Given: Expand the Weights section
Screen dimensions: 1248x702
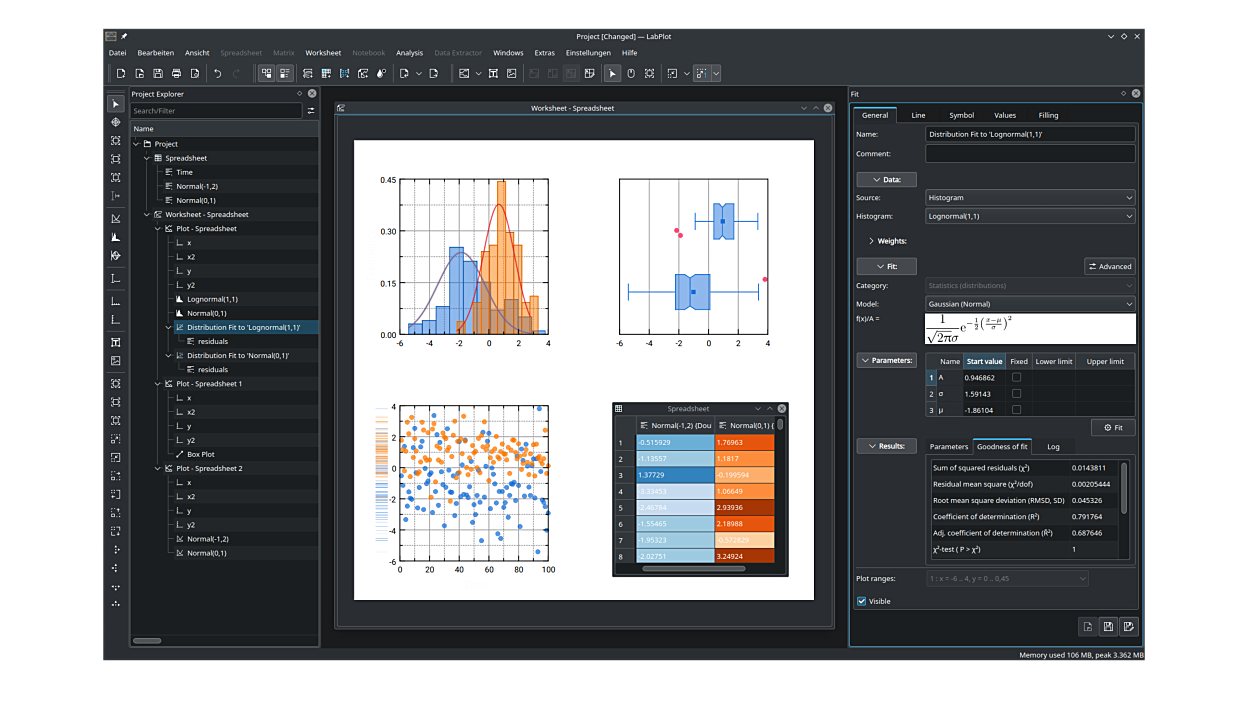Looking at the screenshot, I should click(872, 241).
